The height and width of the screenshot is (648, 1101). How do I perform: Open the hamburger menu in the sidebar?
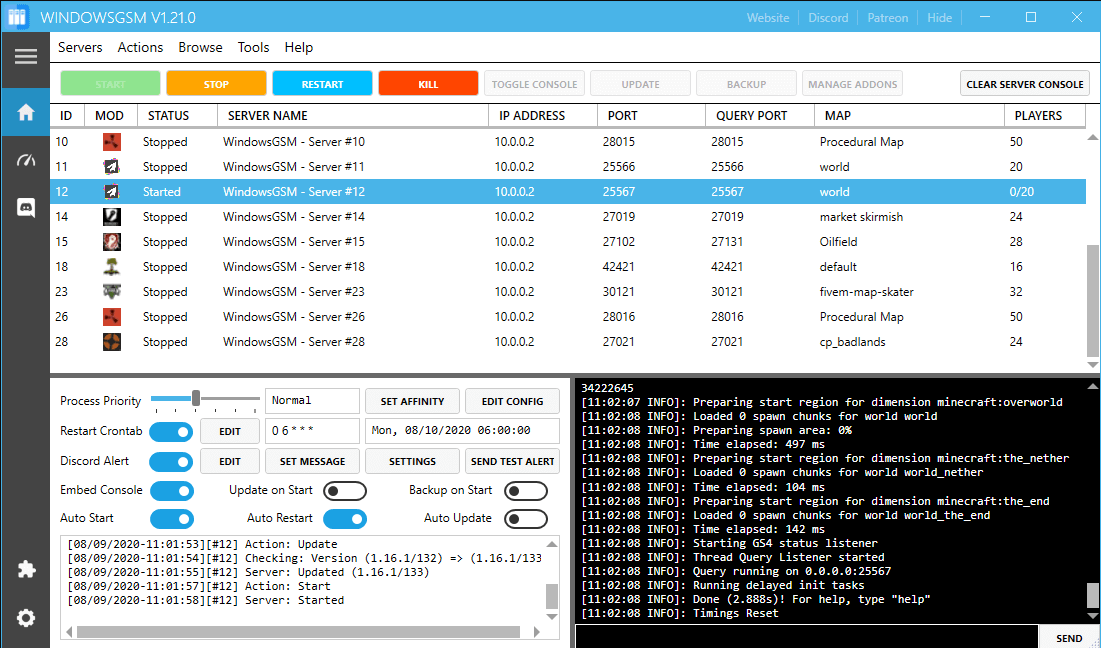tap(25, 56)
